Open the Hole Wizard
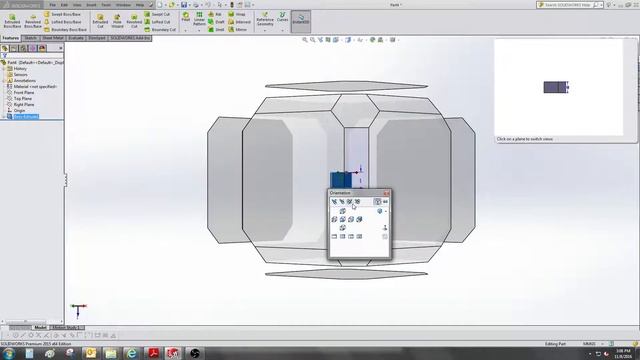The width and height of the screenshot is (640, 360). (117, 21)
